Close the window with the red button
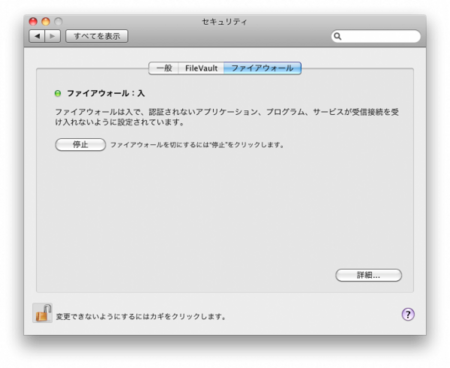Image resolution: width=450 pixels, height=368 pixels. tap(33, 22)
